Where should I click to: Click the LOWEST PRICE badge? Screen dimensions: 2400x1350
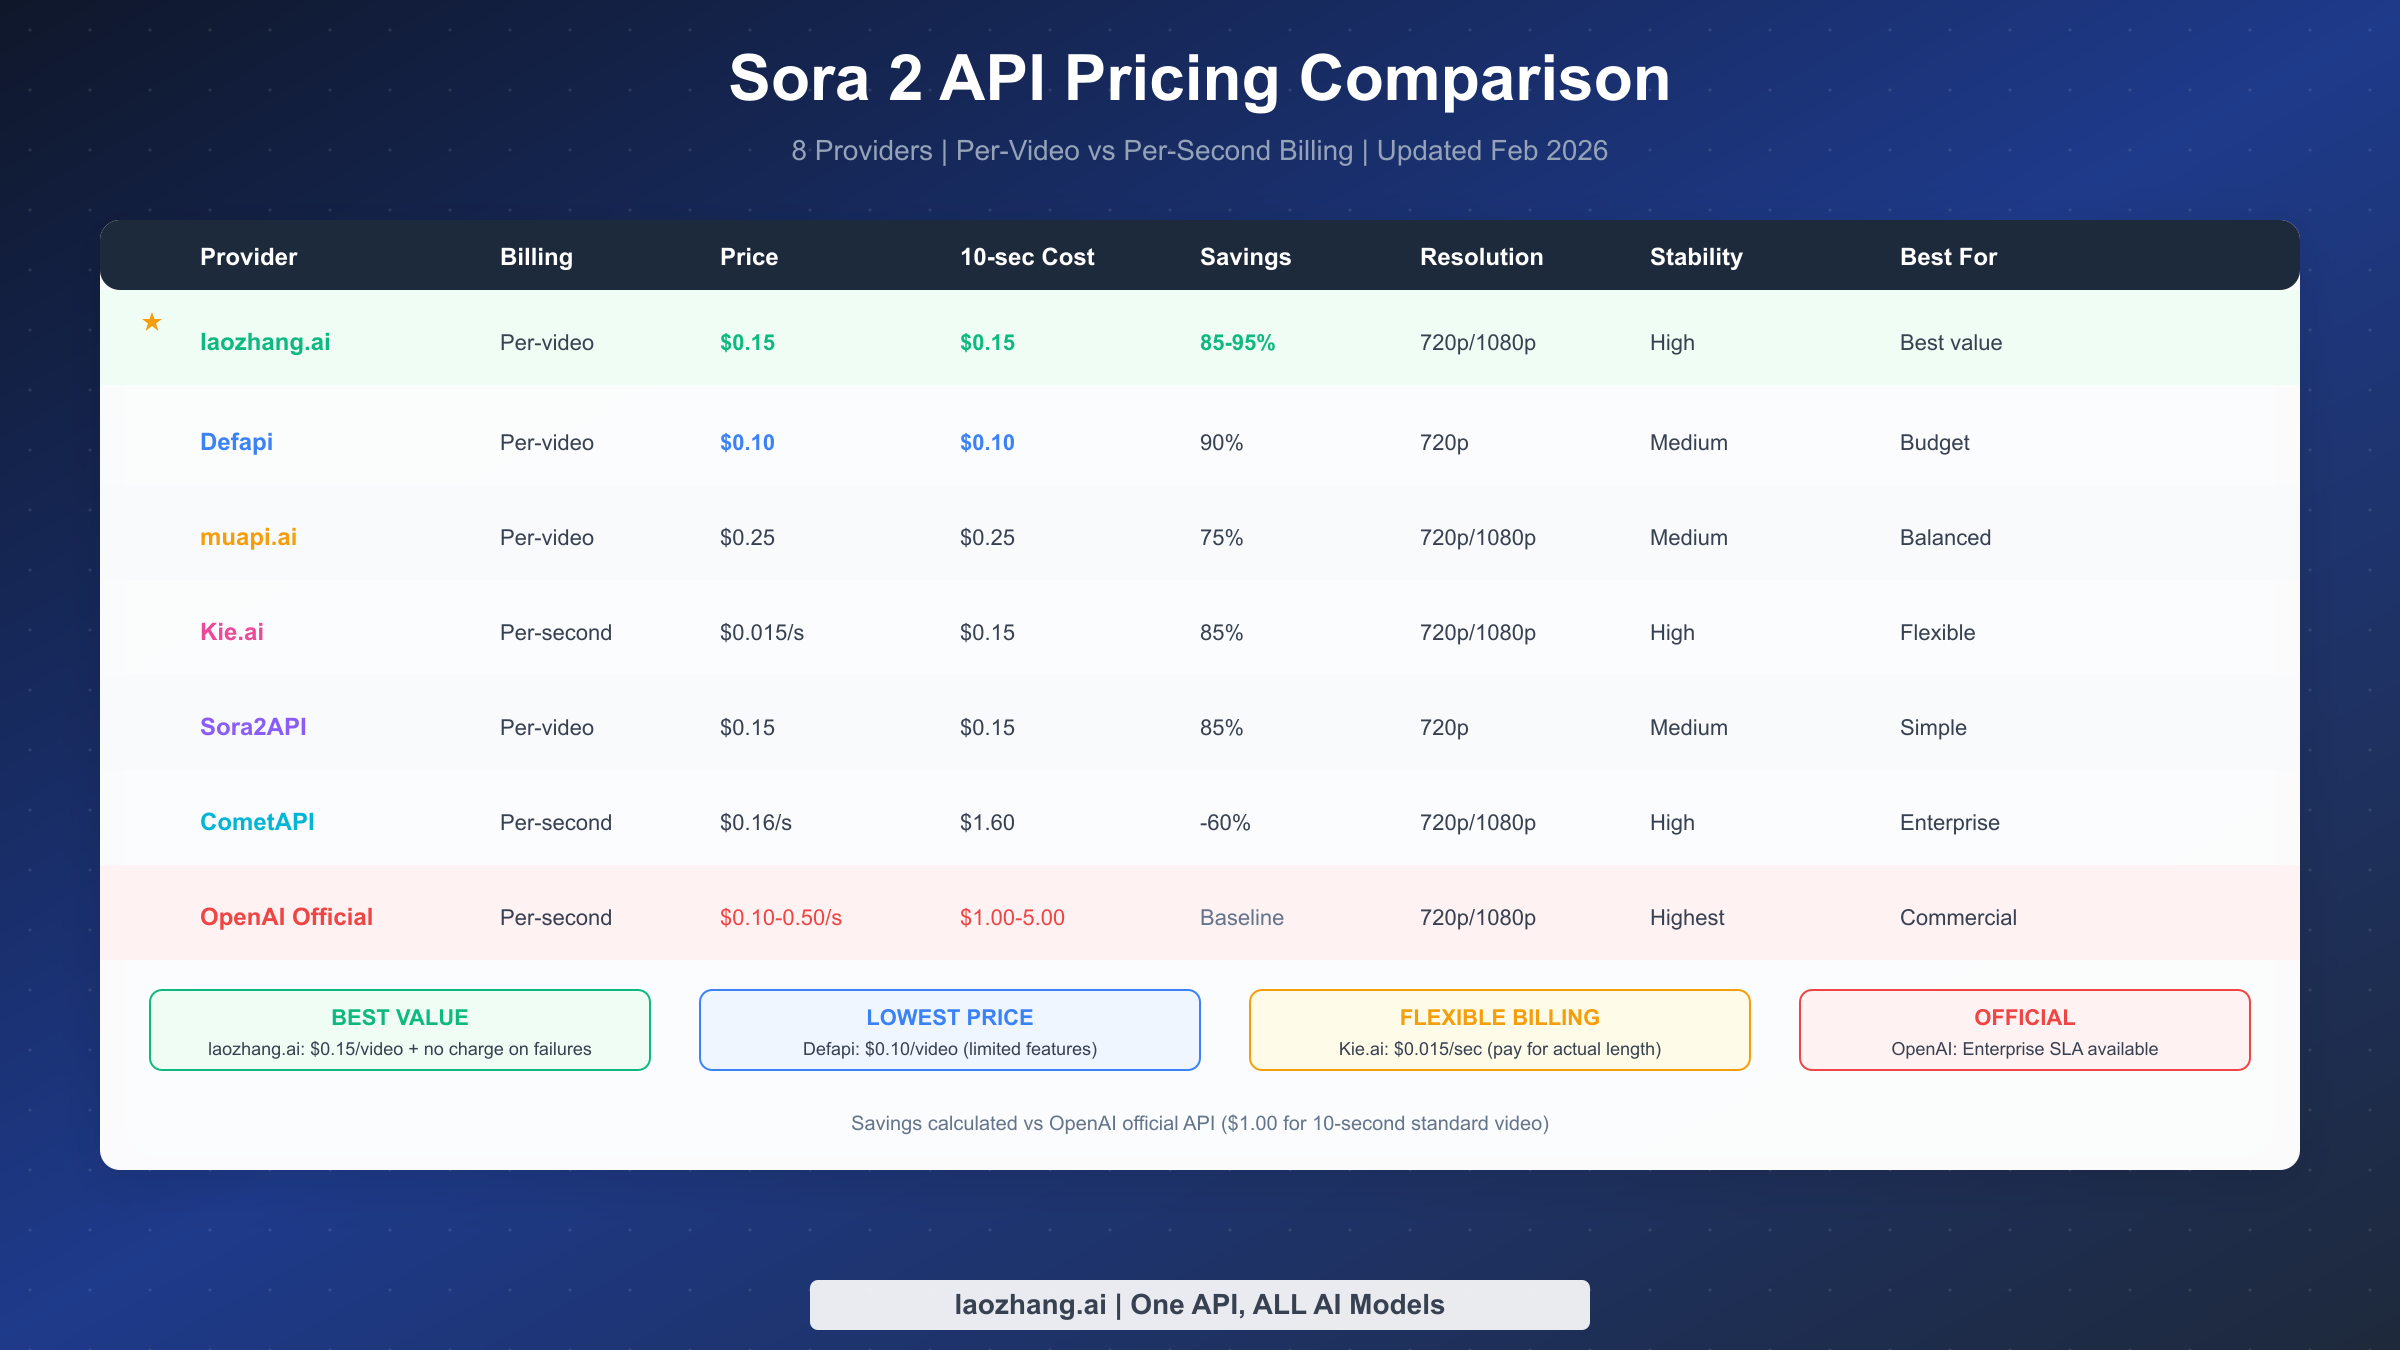(x=949, y=1030)
